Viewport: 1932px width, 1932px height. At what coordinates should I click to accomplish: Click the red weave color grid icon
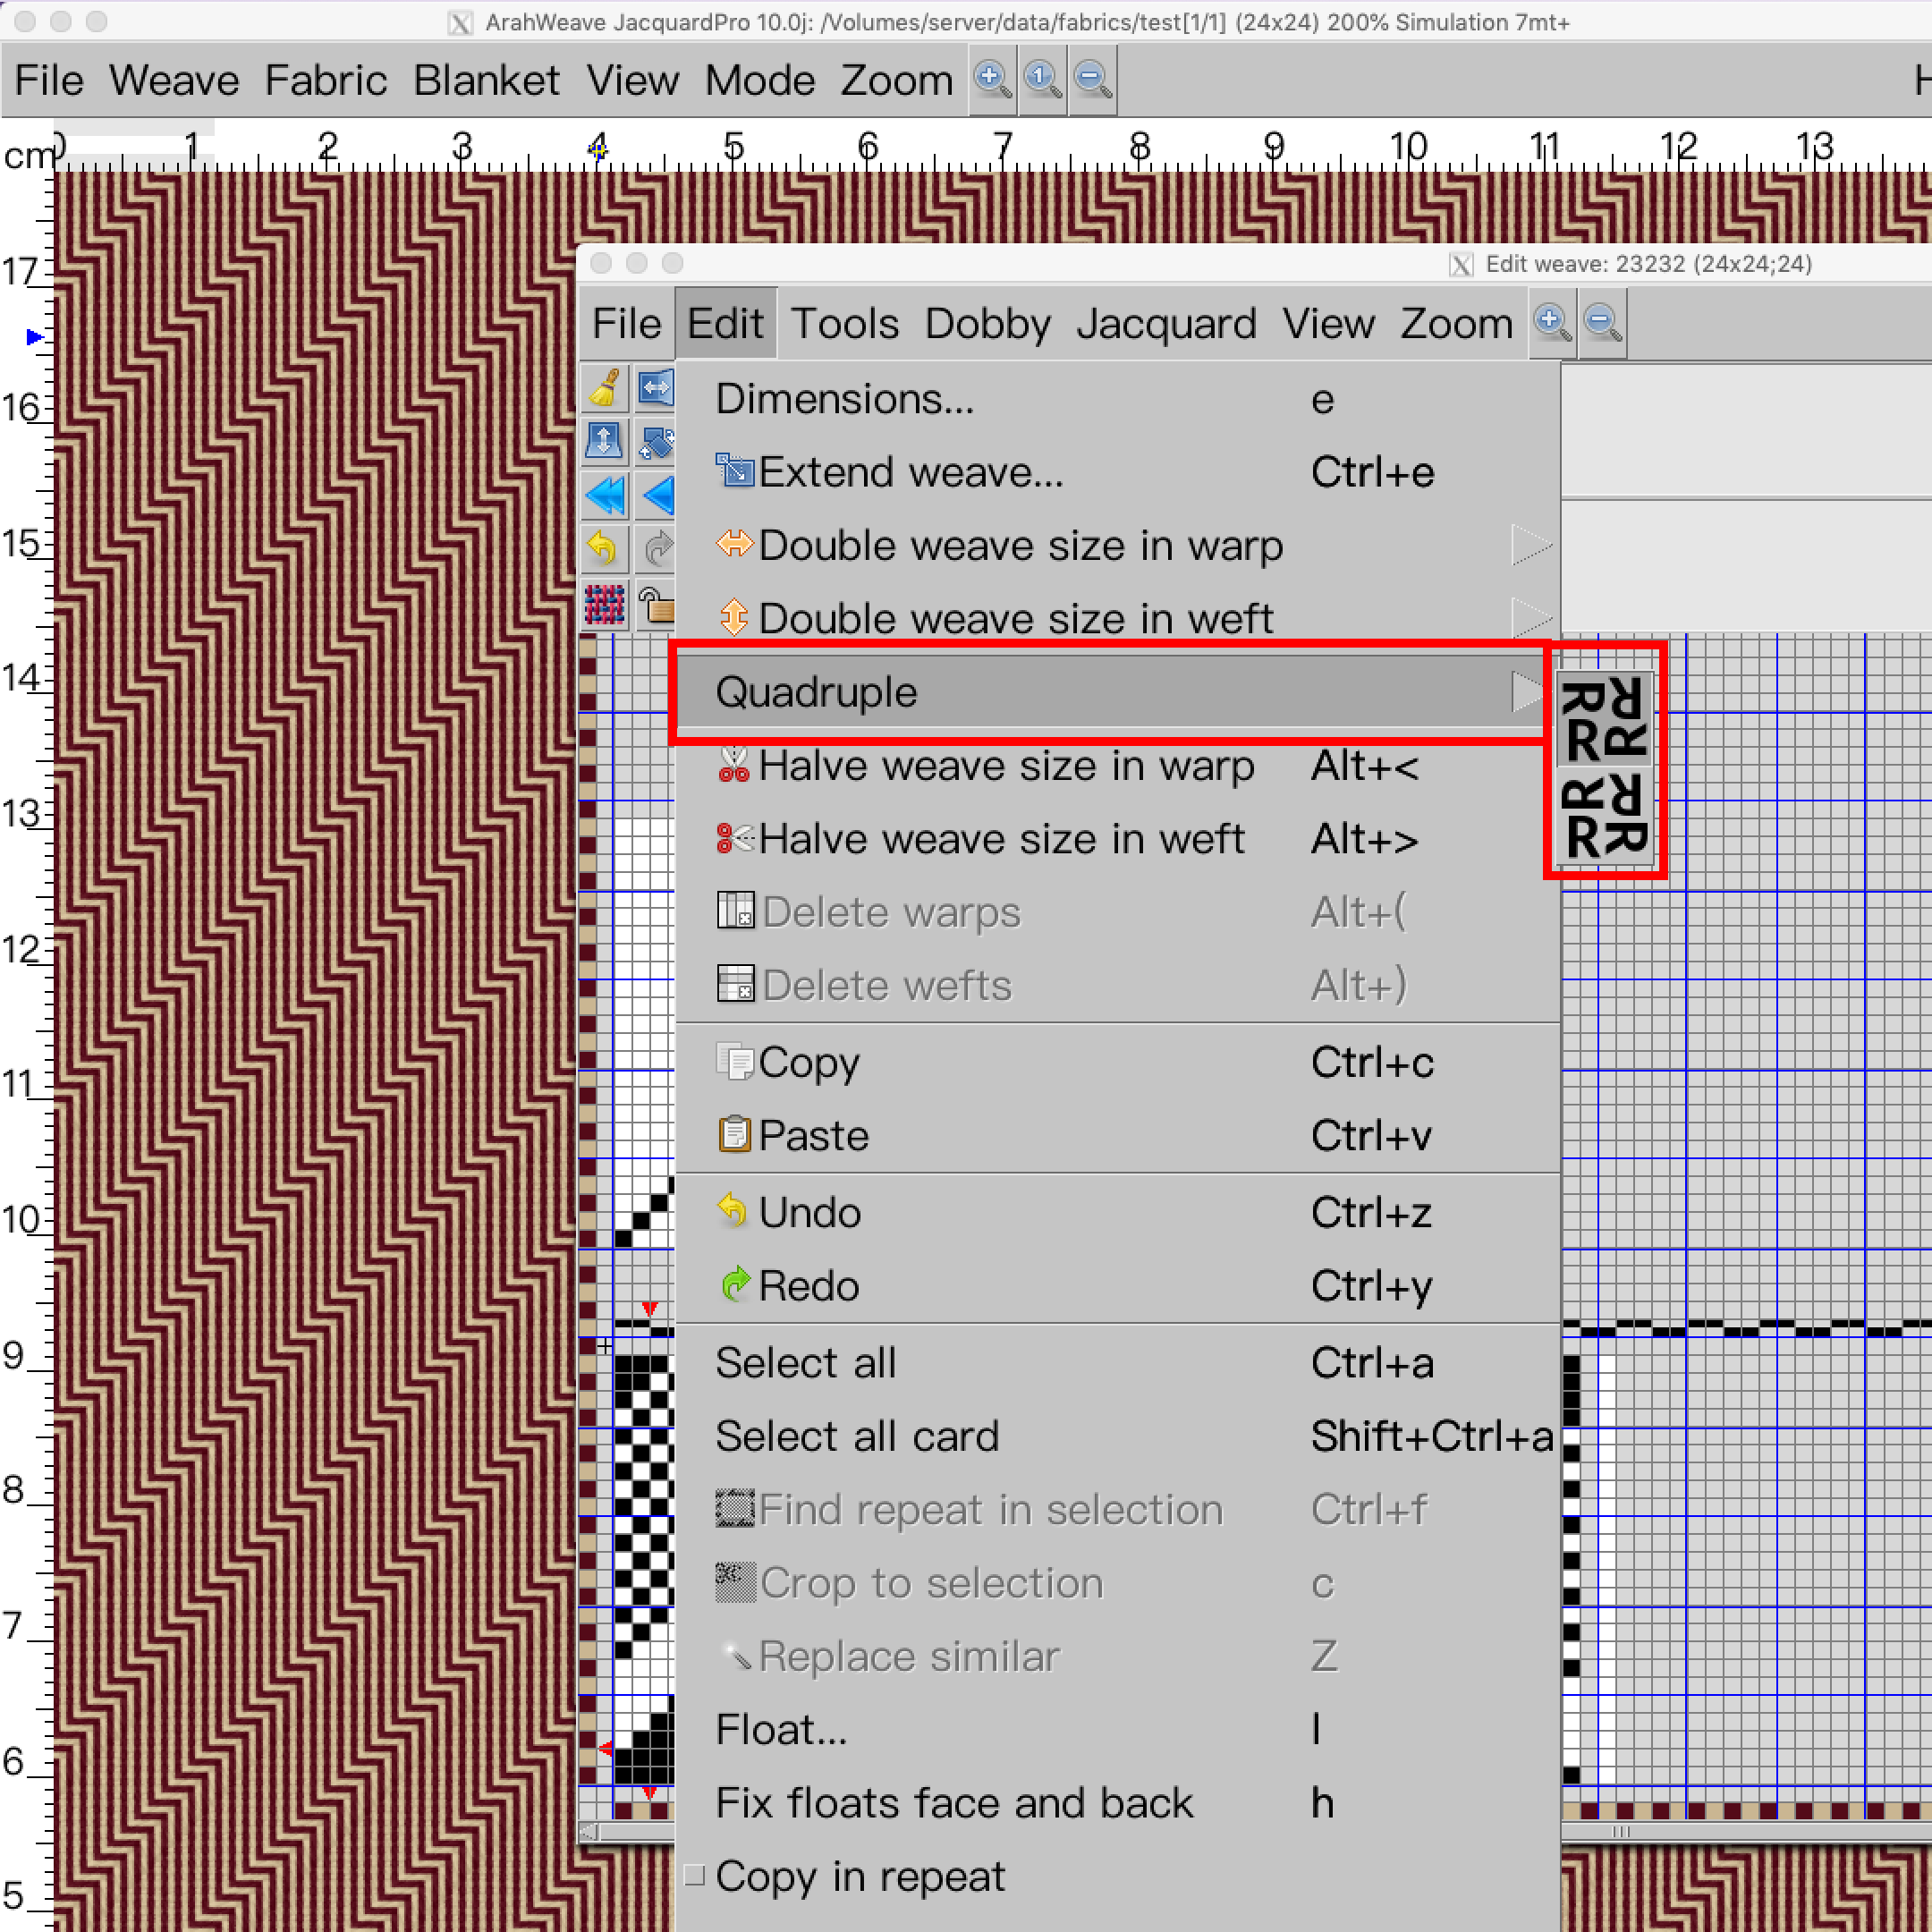[605, 605]
